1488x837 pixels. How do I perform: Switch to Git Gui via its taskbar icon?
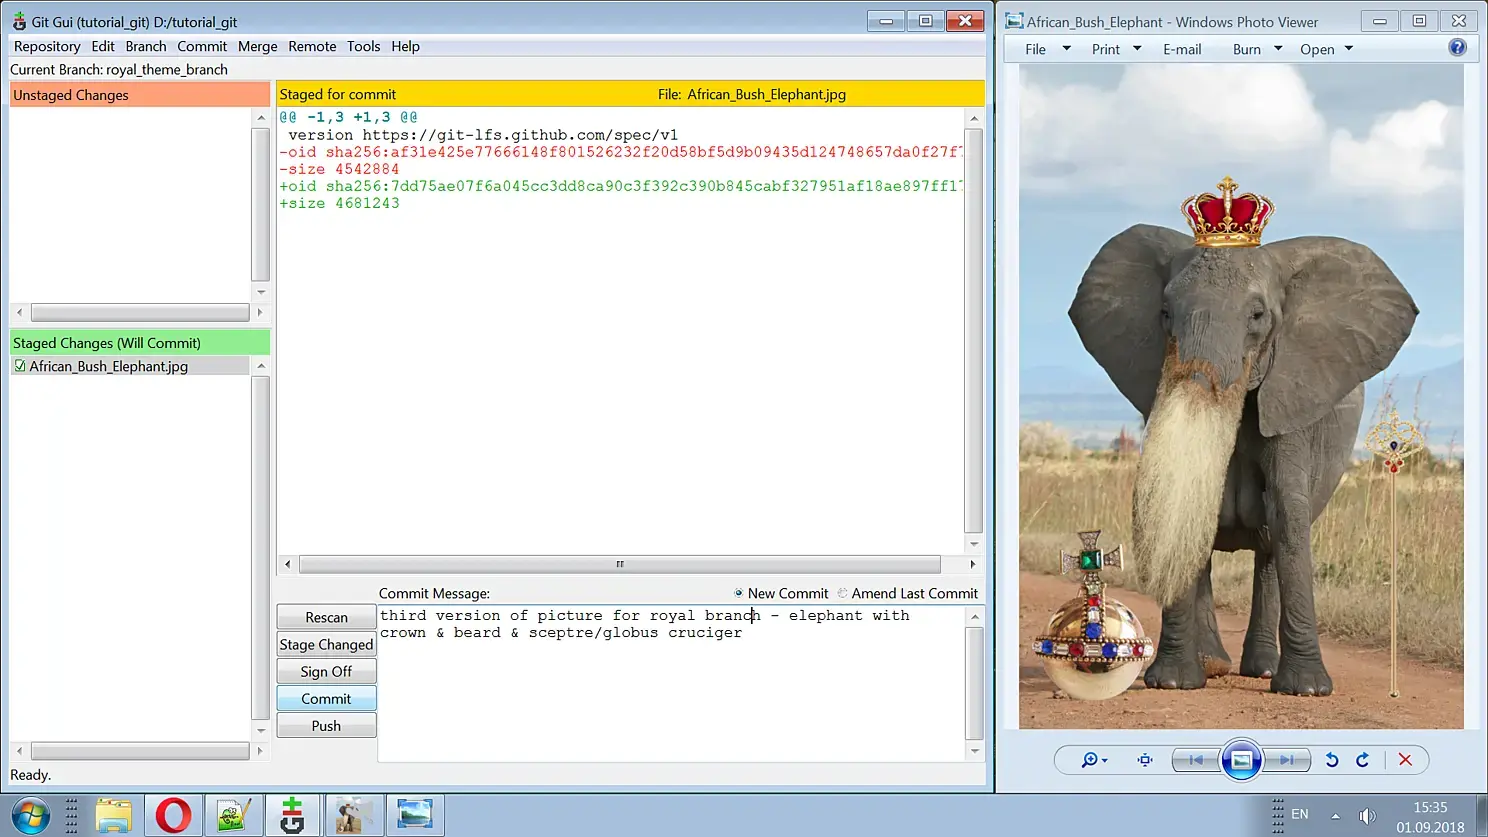[292, 816]
